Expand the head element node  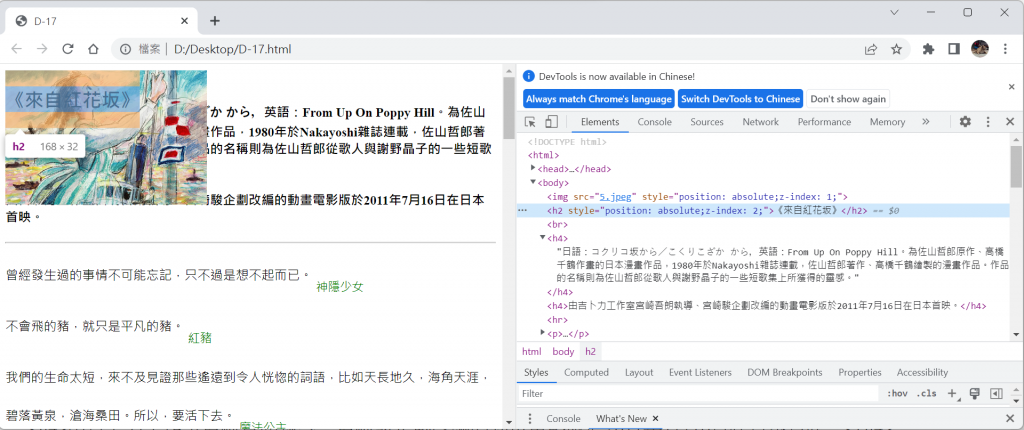(533, 169)
